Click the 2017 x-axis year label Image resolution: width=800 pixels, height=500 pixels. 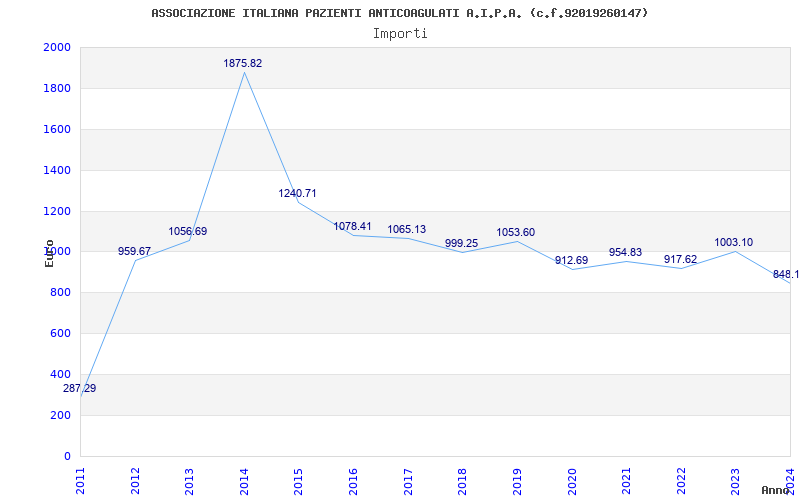point(408,481)
